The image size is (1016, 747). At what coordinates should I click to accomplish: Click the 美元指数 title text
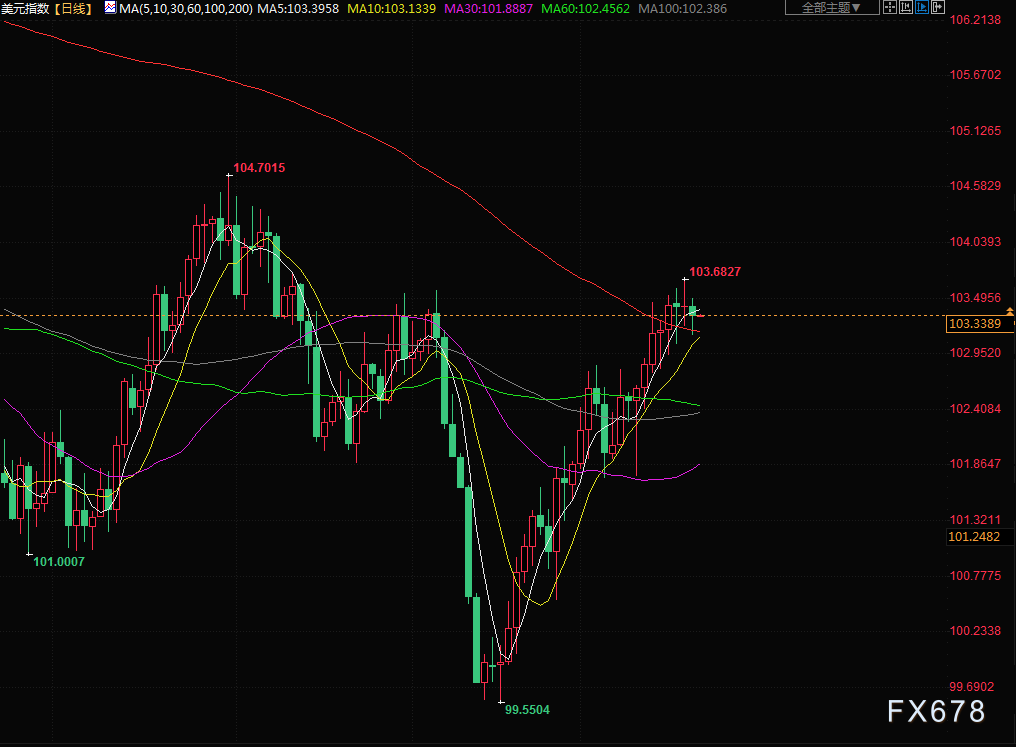pyautogui.click(x=25, y=8)
